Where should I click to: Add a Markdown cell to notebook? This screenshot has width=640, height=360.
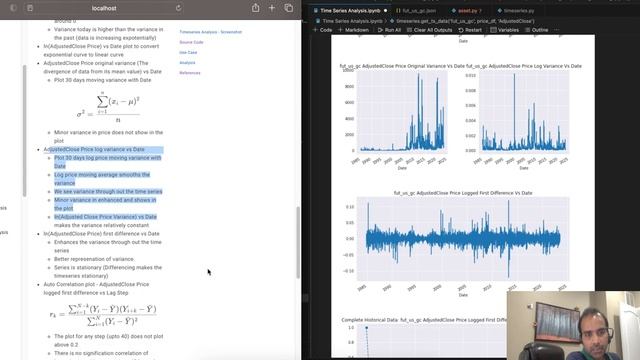(x=353, y=30)
